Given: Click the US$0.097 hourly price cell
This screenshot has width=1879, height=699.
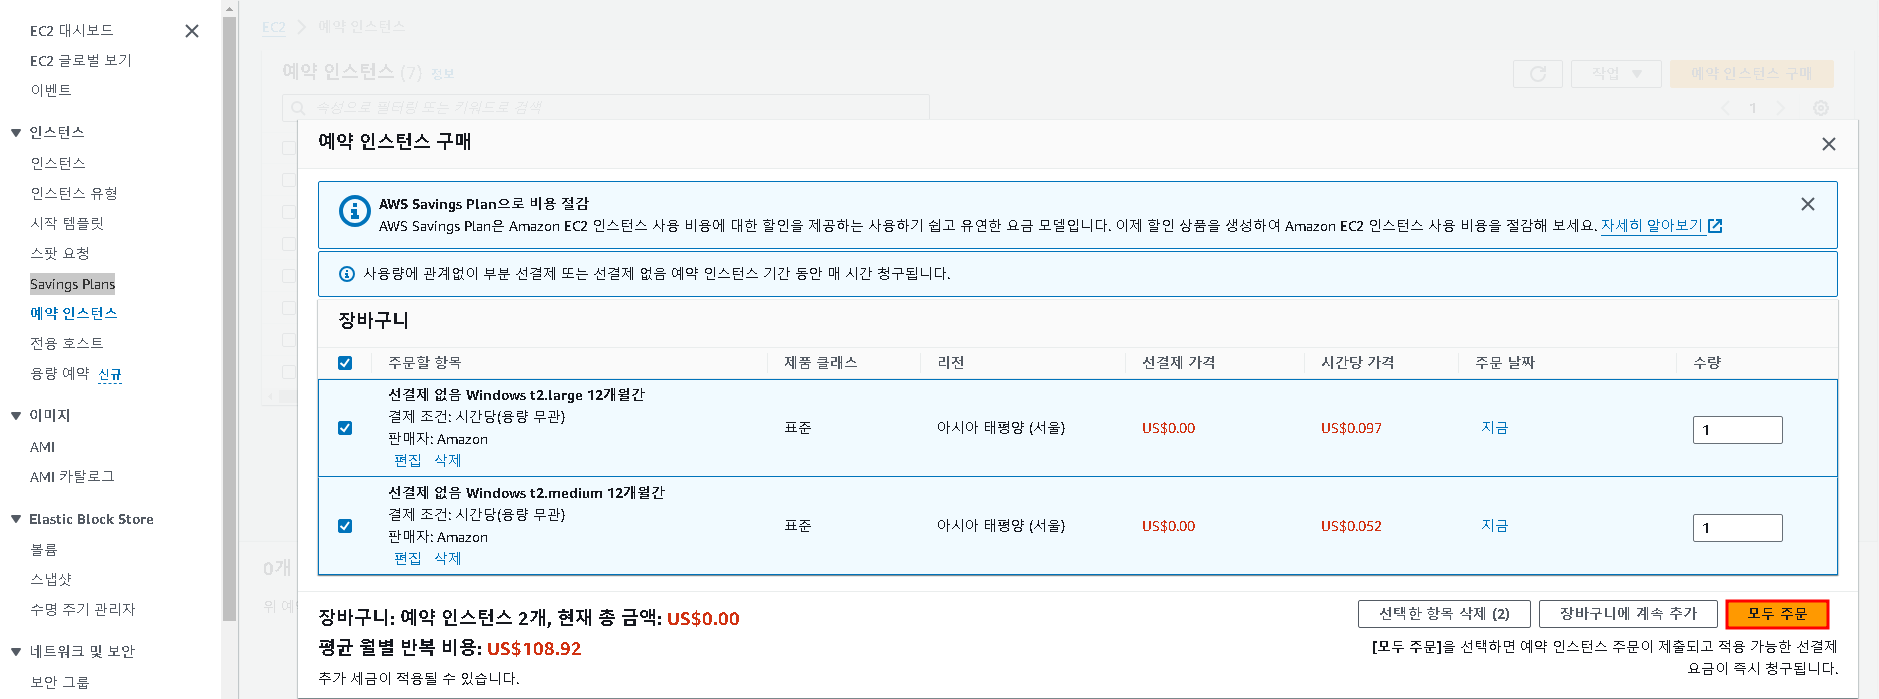Looking at the screenshot, I should click(1351, 428).
